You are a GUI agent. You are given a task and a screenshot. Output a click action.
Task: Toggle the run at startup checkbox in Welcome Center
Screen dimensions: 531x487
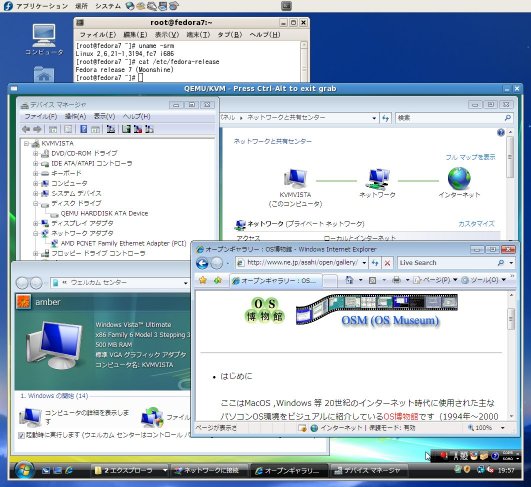click(21, 436)
